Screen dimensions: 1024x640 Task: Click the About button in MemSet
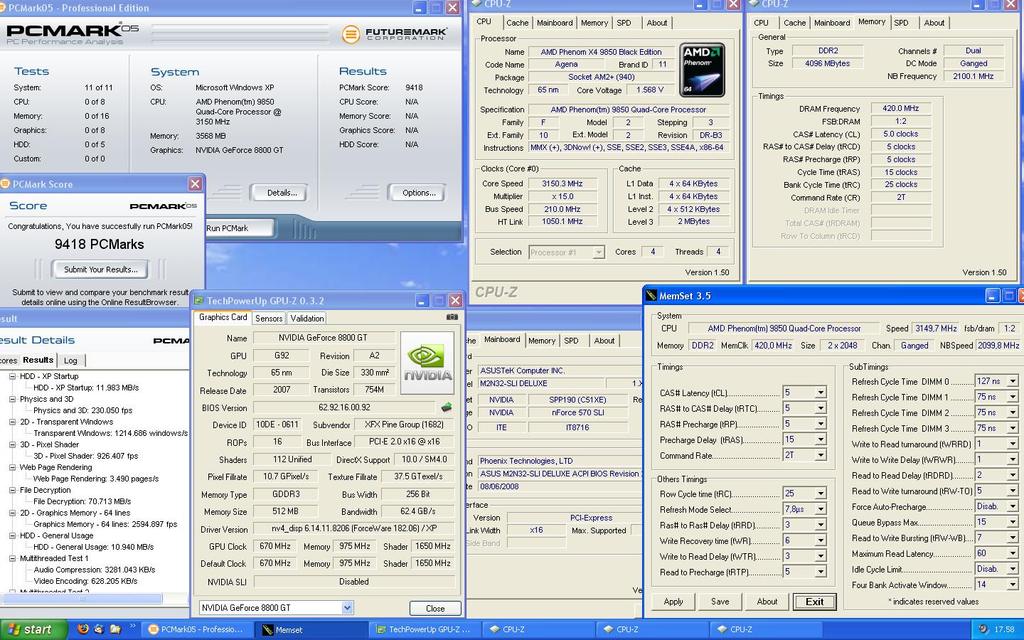click(767, 601)
